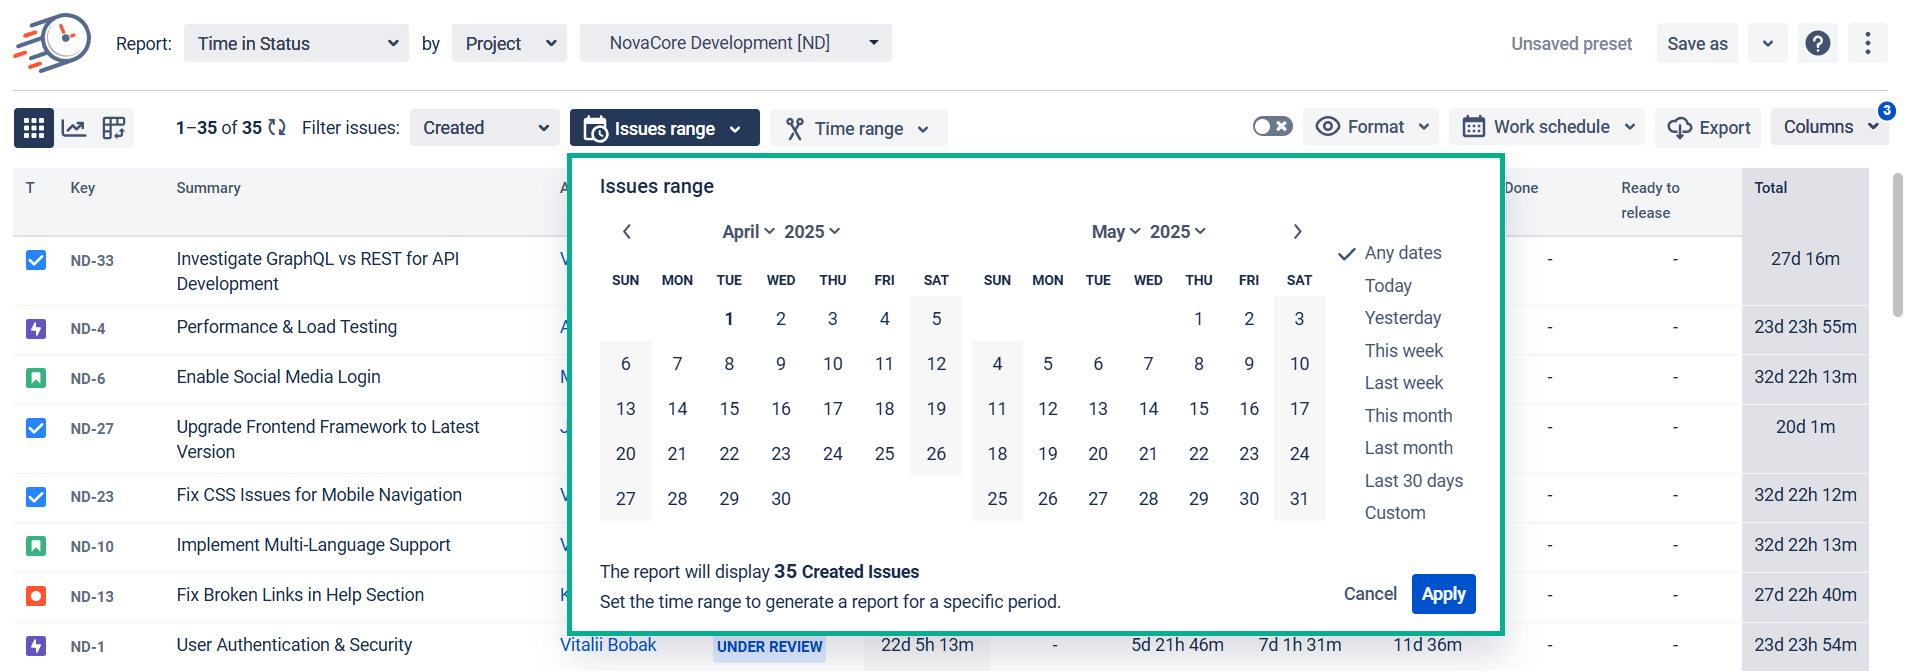The image size is (1907, 671).
Task: Open the help question mark icon
Action: (x=1817, y=43)
